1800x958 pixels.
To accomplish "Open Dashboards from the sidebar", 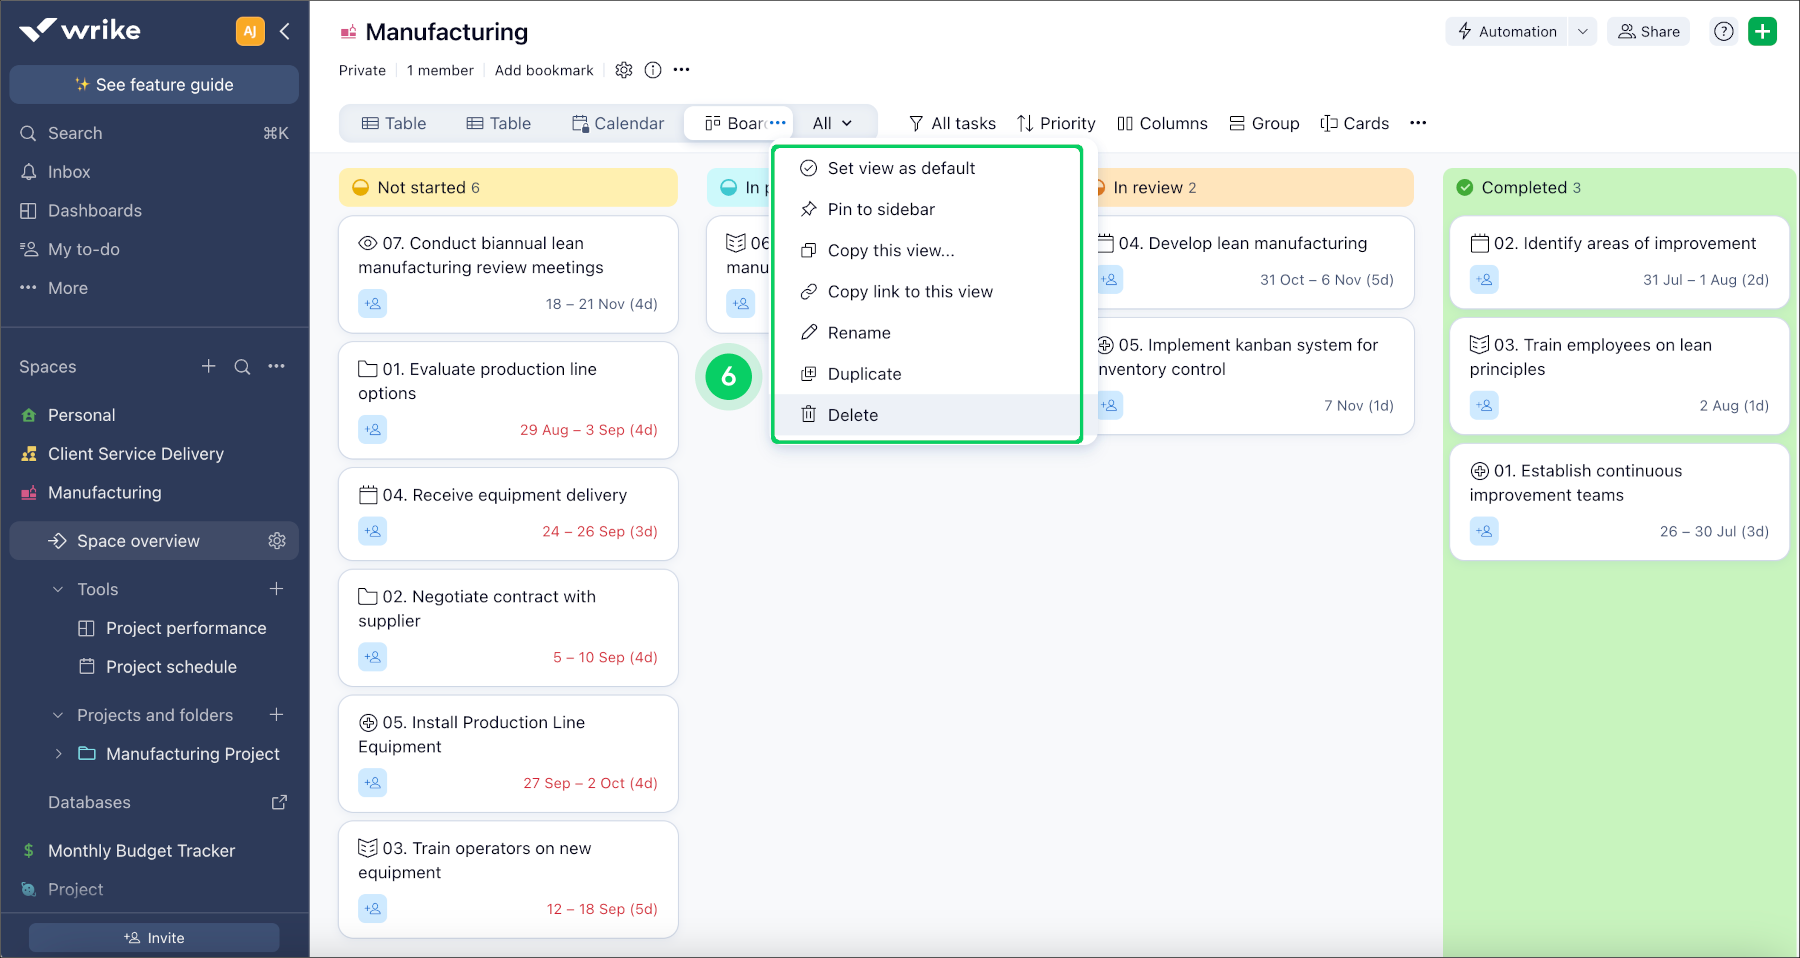I will (94, 210).
